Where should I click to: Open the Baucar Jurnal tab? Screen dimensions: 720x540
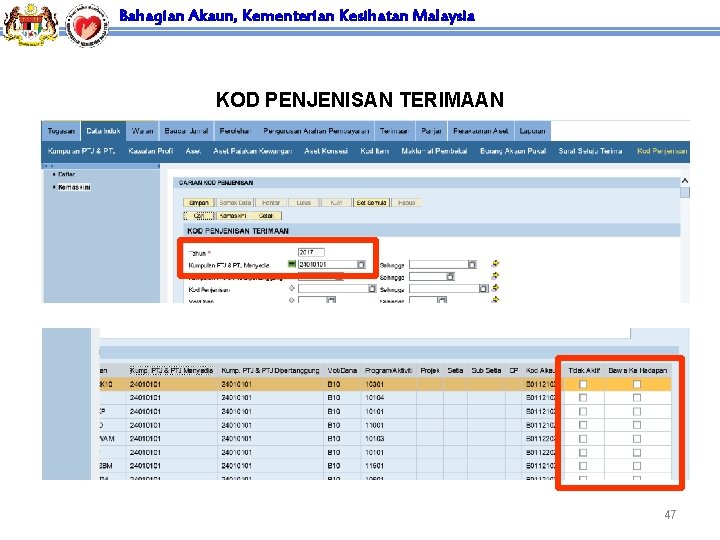point(186,131)
